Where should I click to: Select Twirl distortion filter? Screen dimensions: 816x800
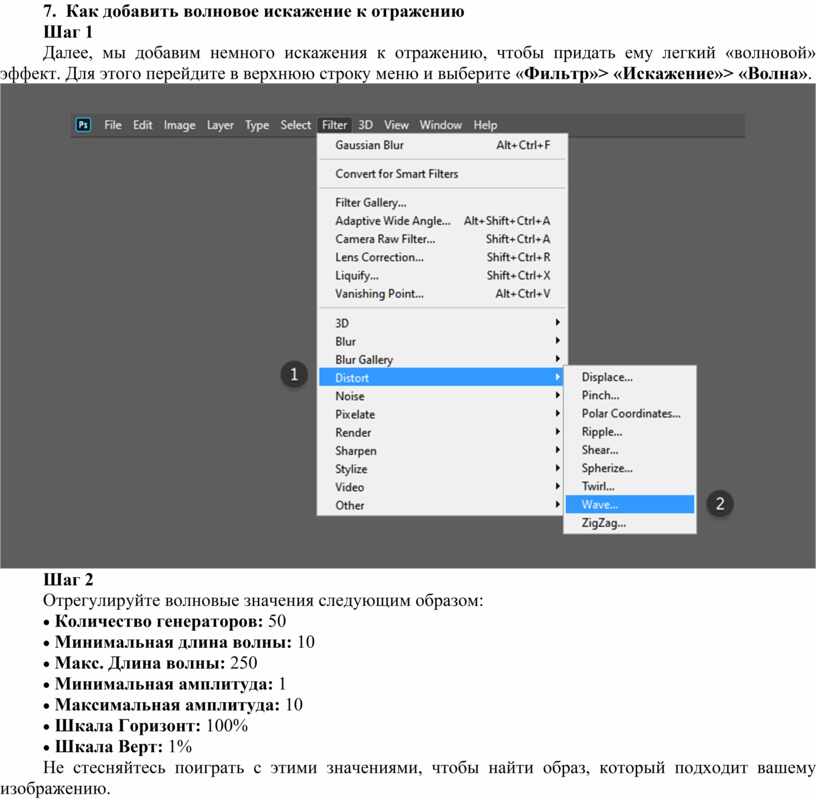point(630,486)
